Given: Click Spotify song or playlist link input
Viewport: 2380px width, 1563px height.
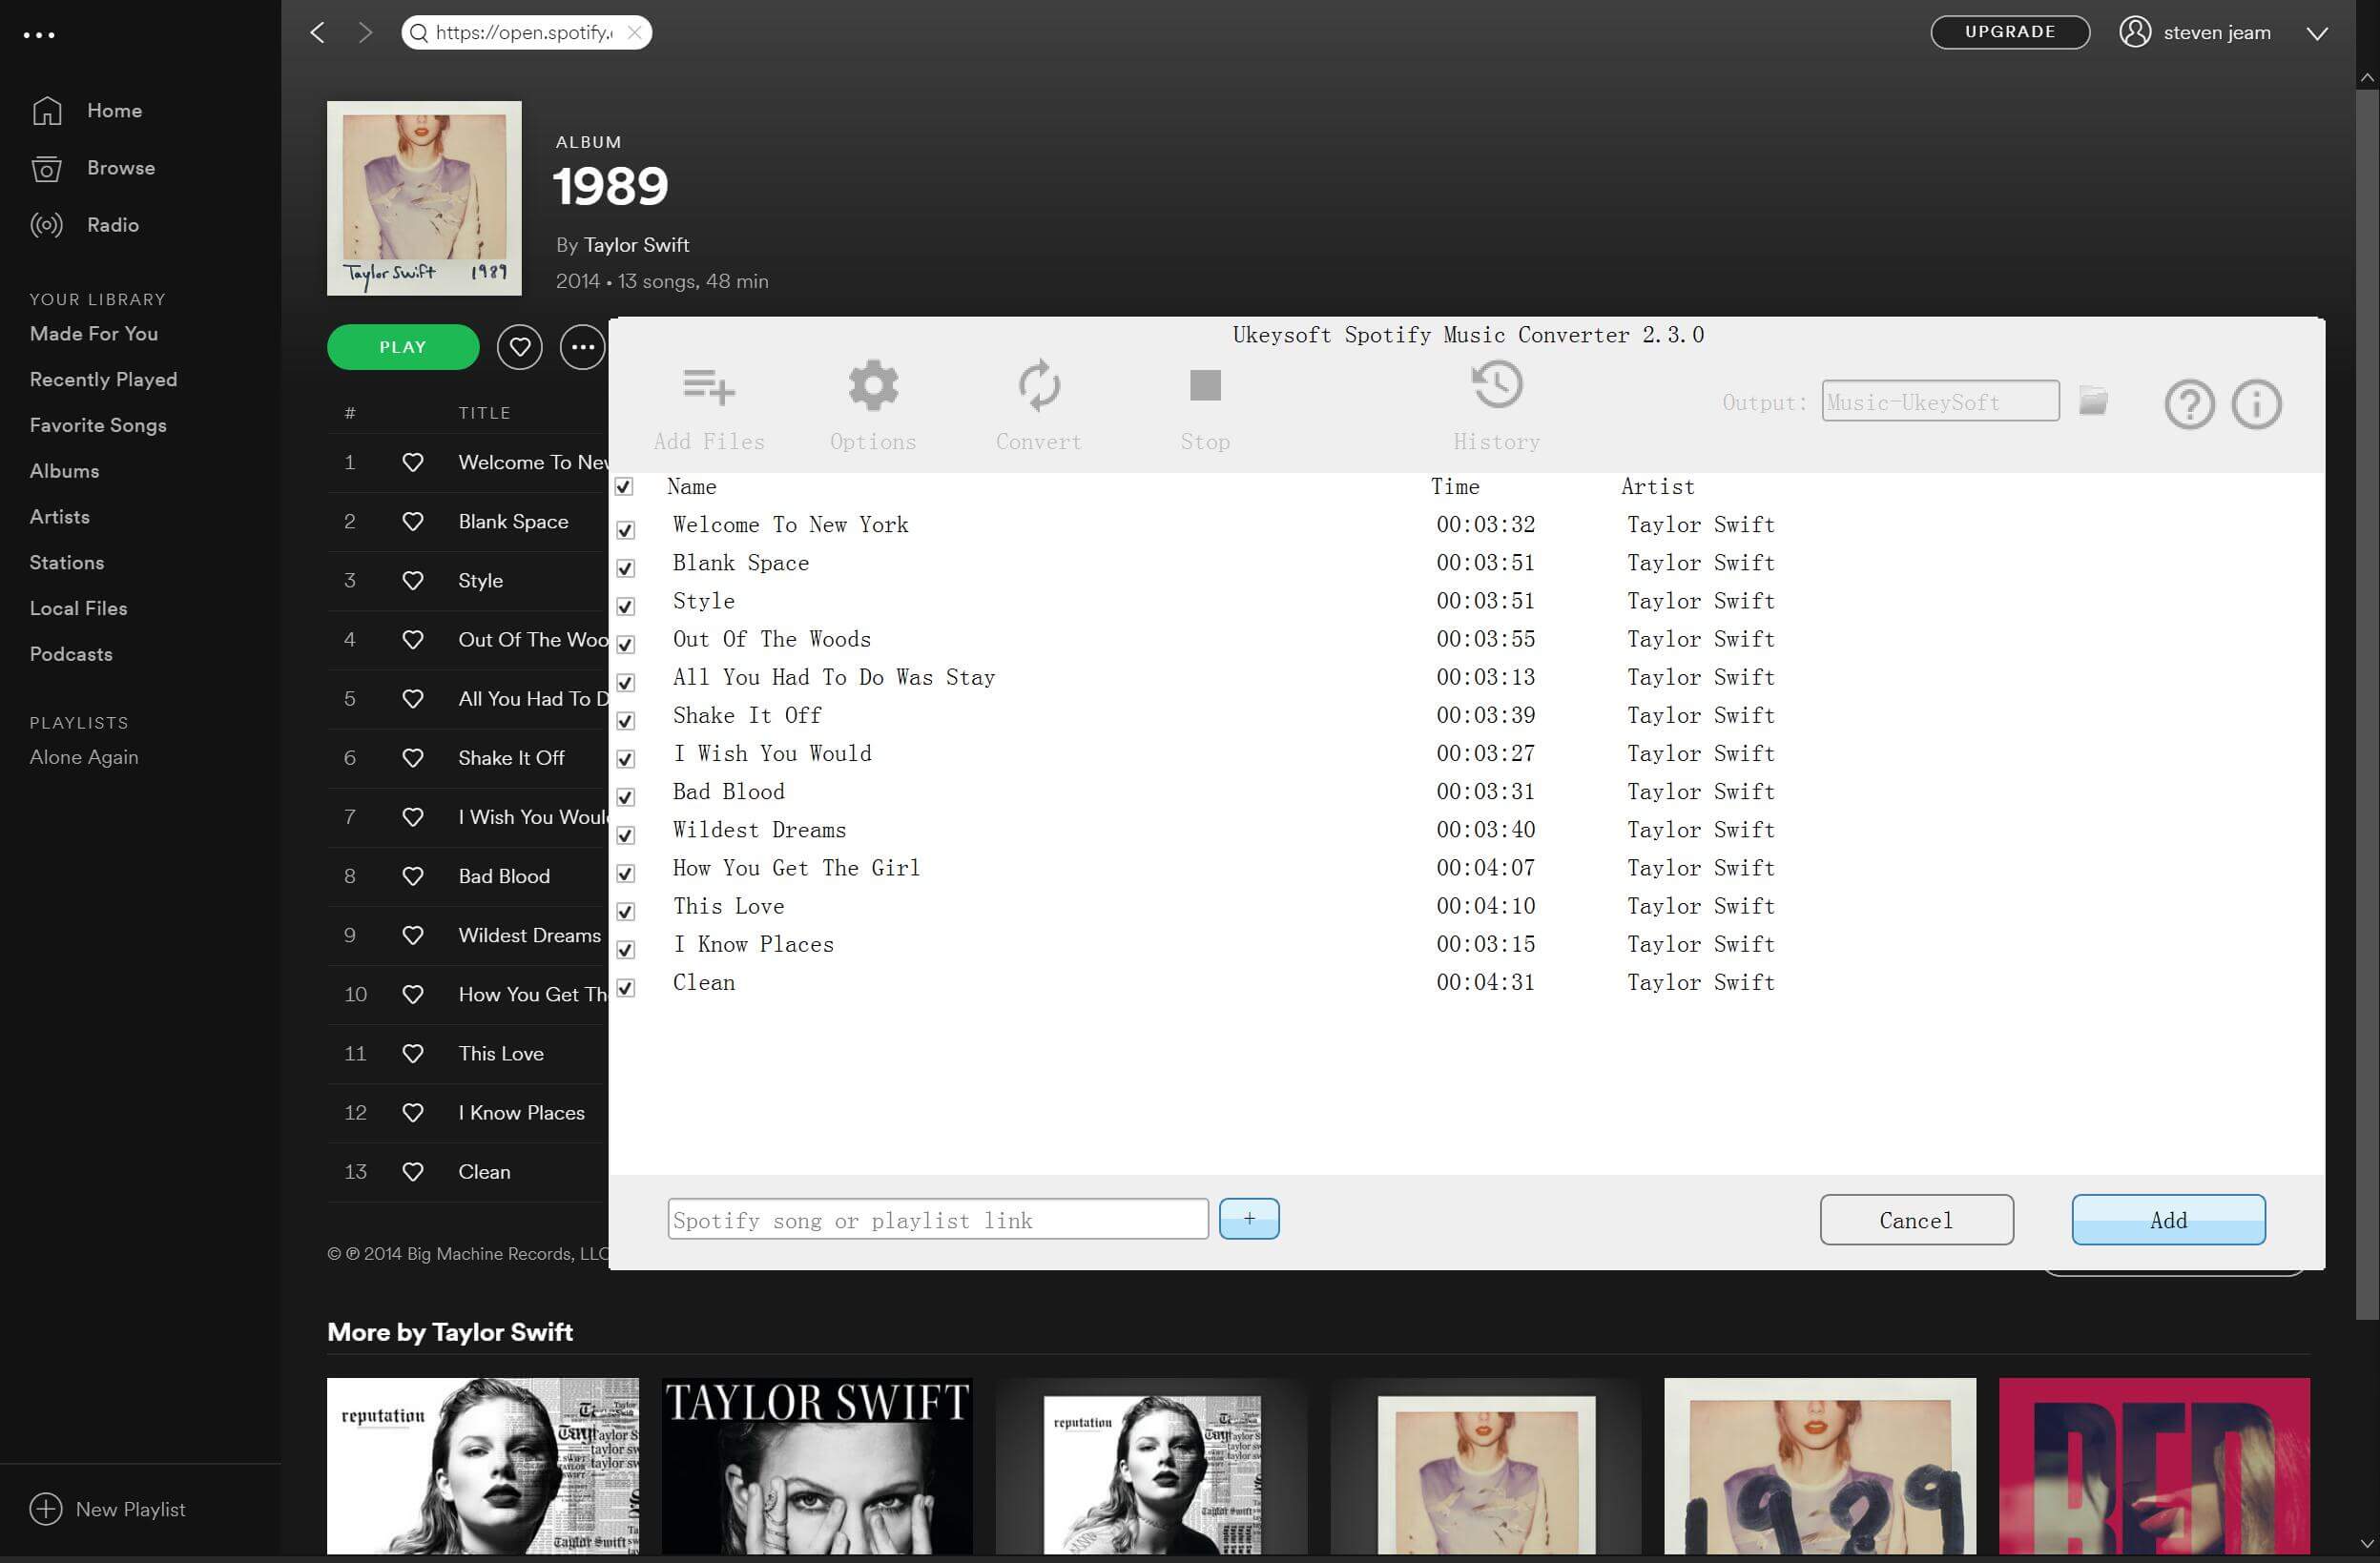Looking at the screenshot, I should [937, 1220].
